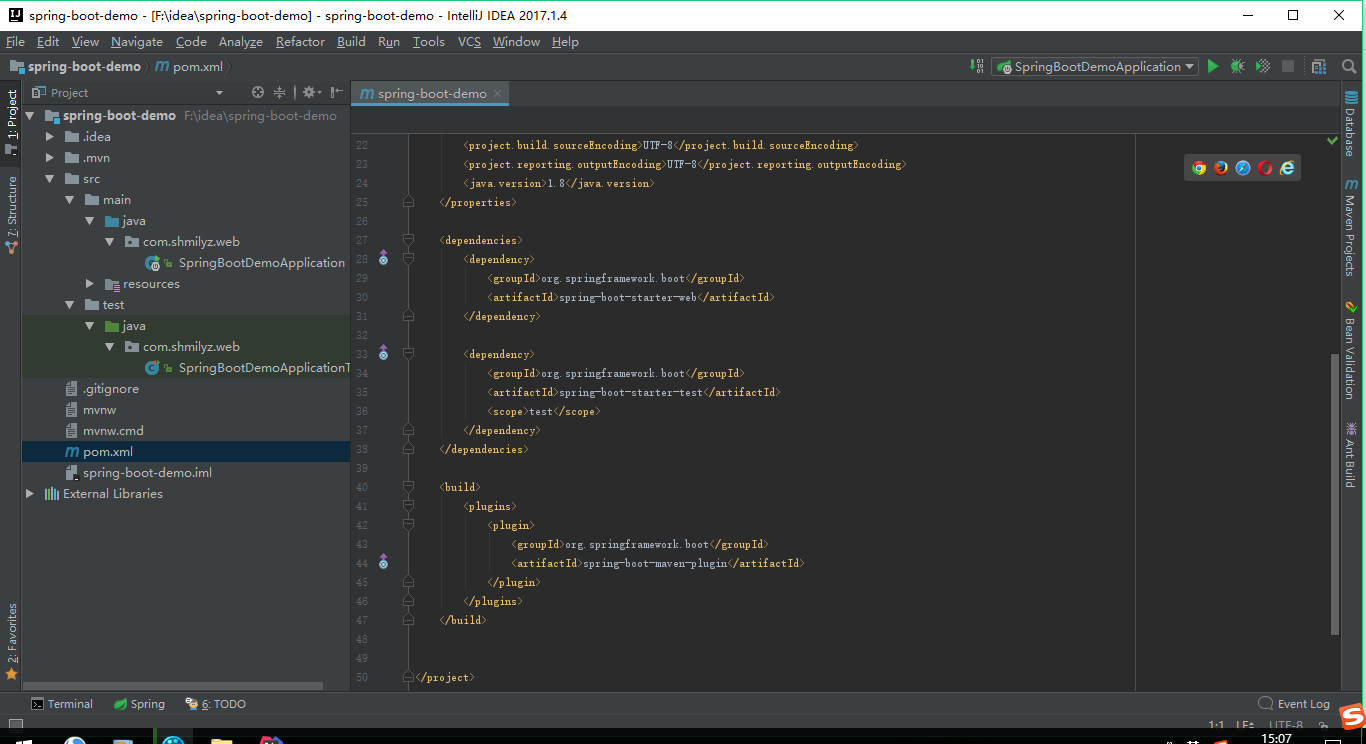Open the search everywhere magnifier icon
Image resolution: width=1366 pixels, height=744 pixels.
coord(1347,67)
